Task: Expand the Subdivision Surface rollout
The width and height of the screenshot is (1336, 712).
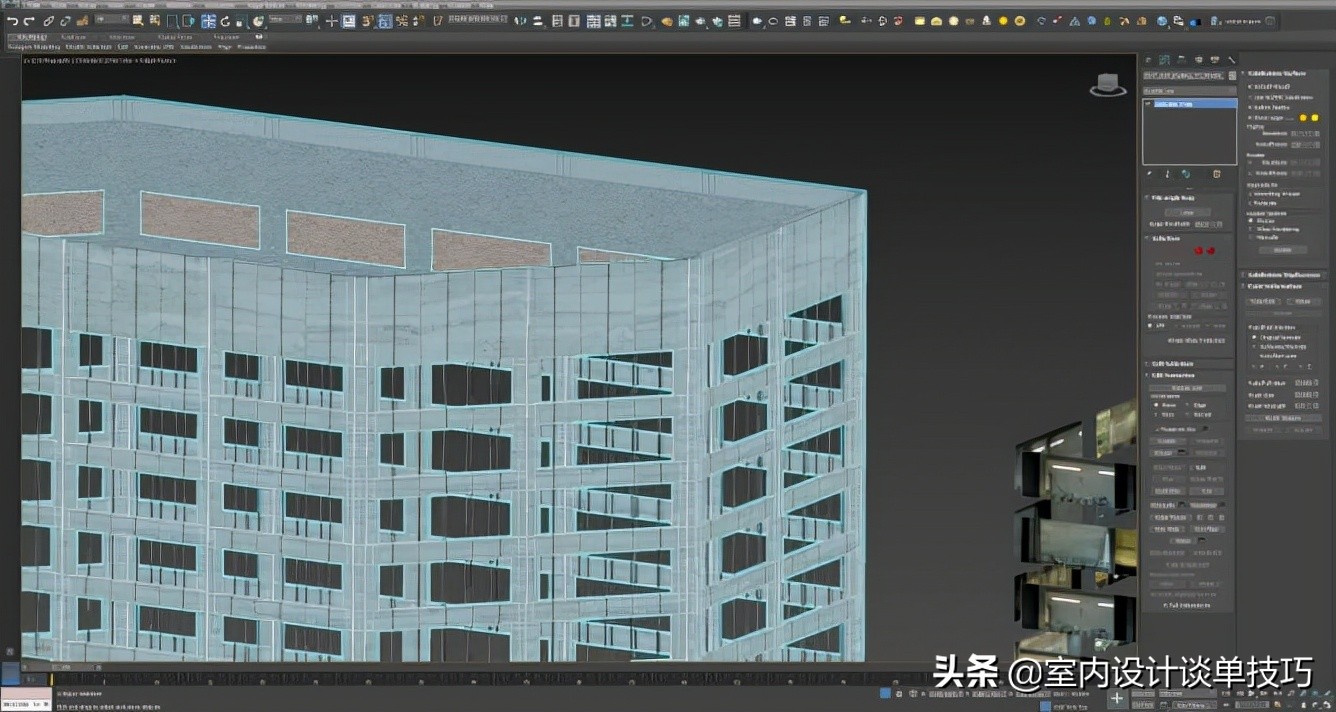Action: [x=1275, y=73]
